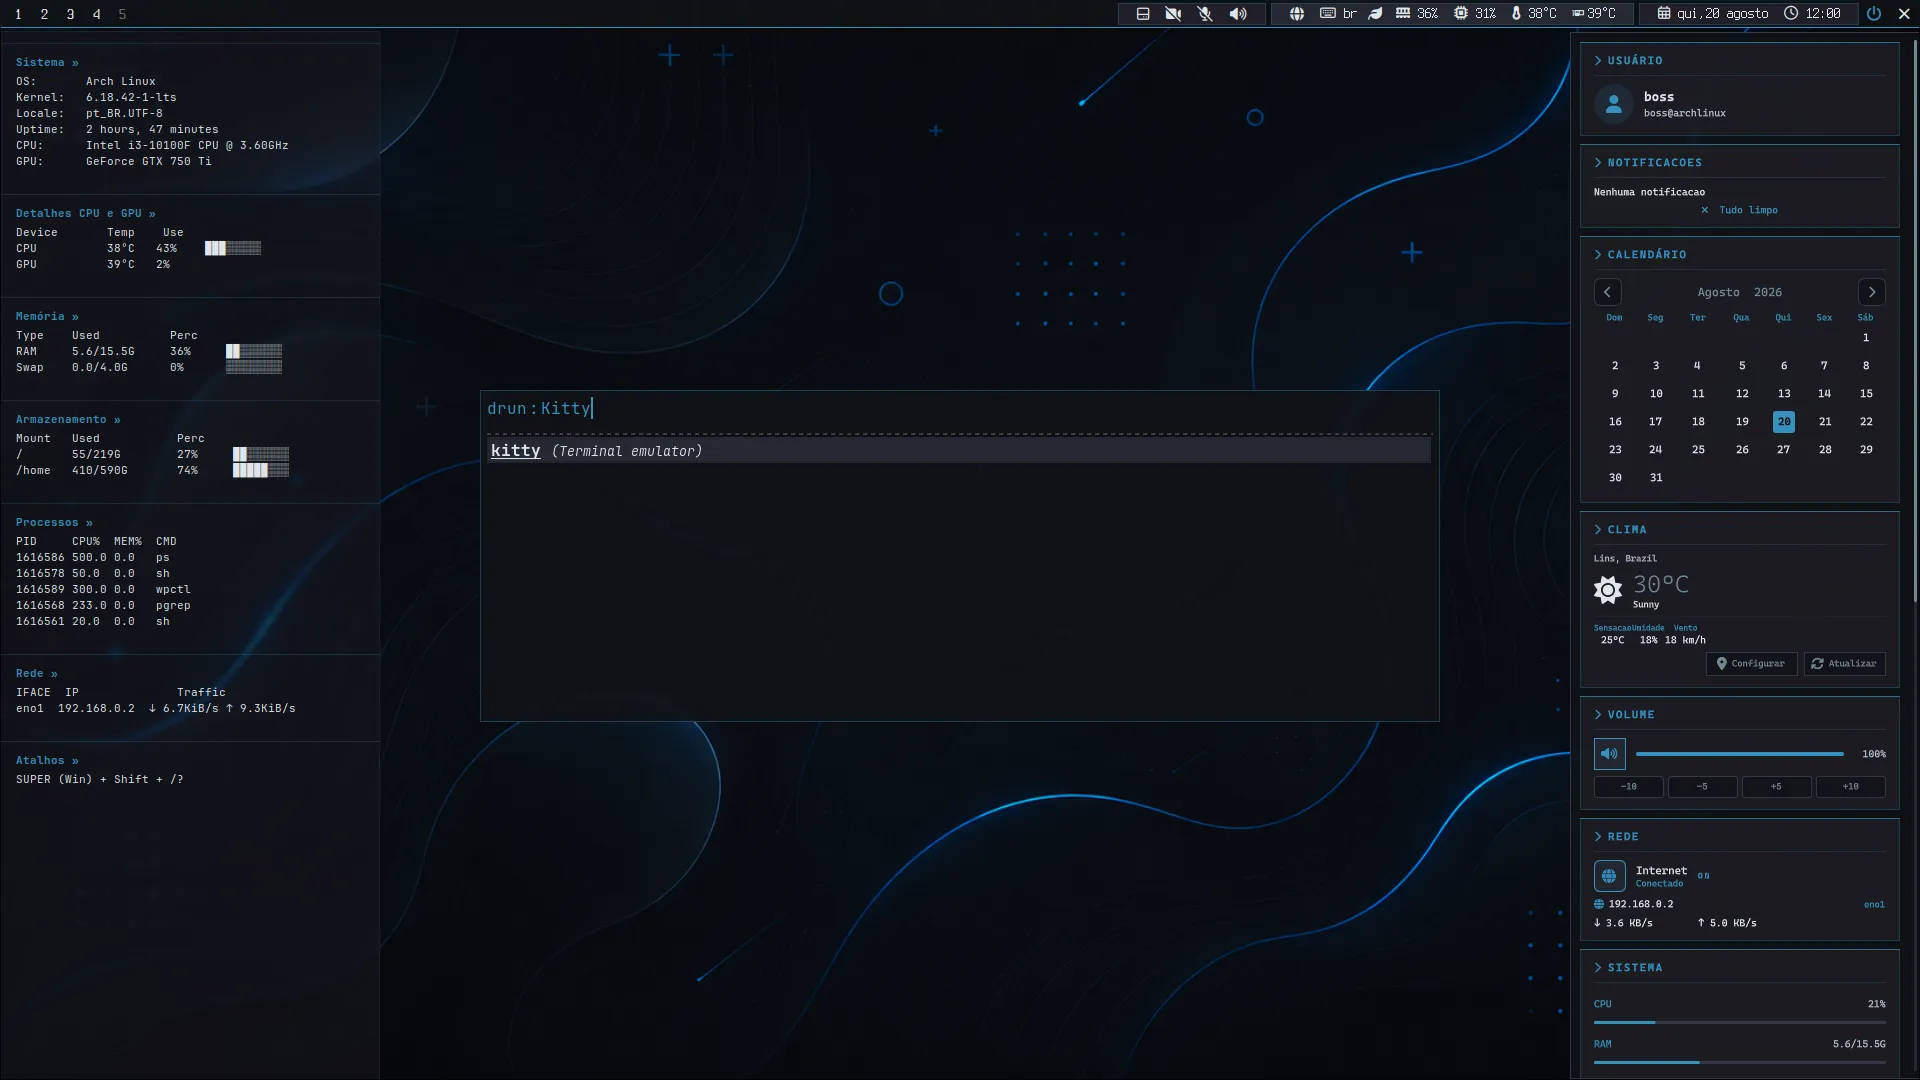Decrease volume with the -5 button

1703,787
